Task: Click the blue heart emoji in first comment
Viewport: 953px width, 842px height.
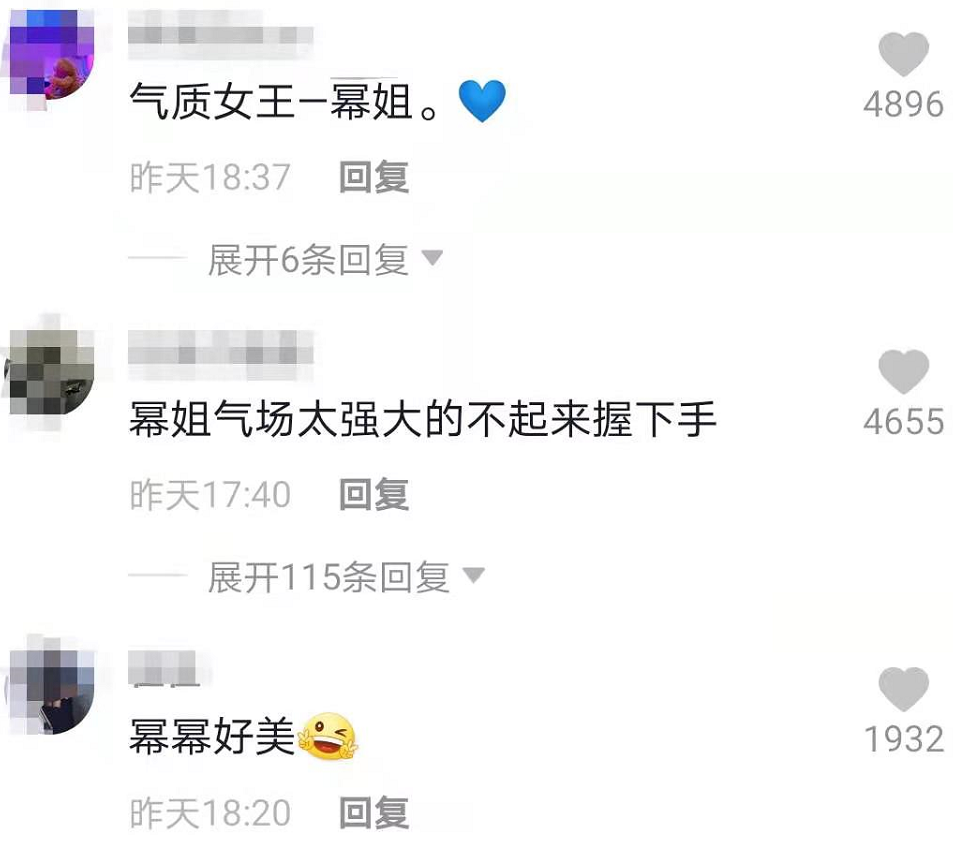Action: [482, 101]
